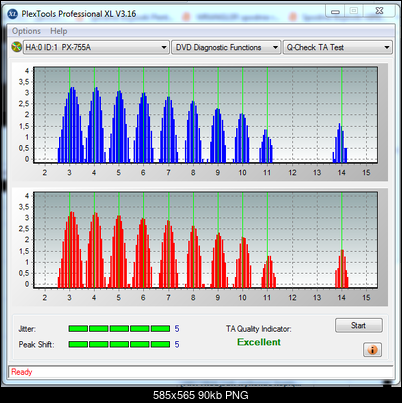Click the Ready status bar
The height and width of the screenshot is (403, 402).
[201, 372]
